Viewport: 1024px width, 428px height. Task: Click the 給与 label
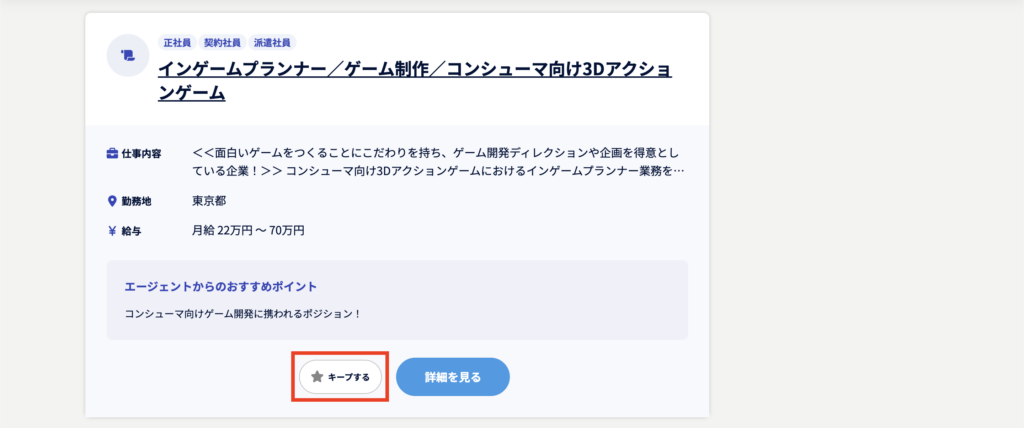131,231
